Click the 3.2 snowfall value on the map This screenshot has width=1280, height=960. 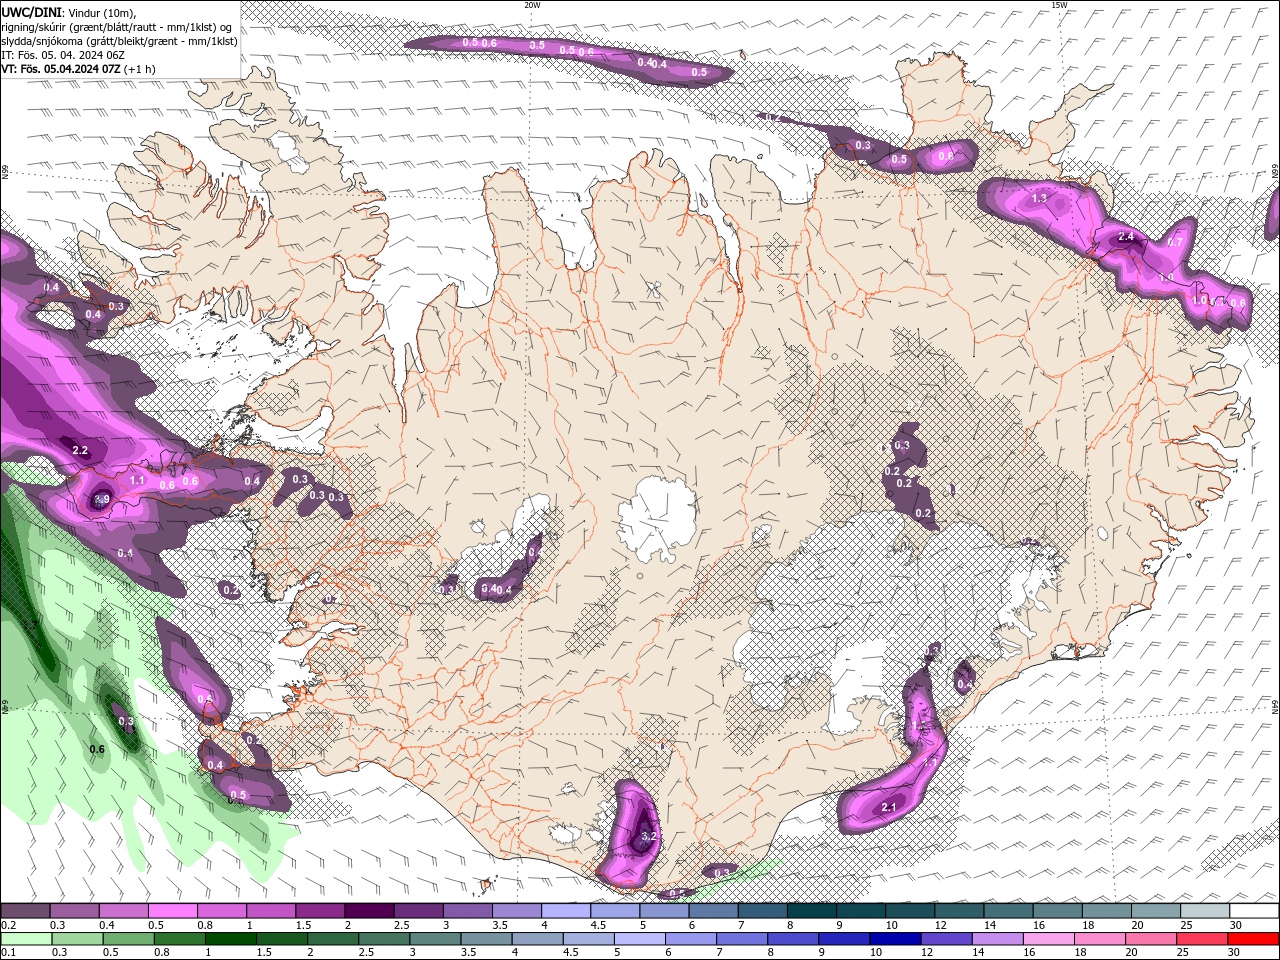648,836
